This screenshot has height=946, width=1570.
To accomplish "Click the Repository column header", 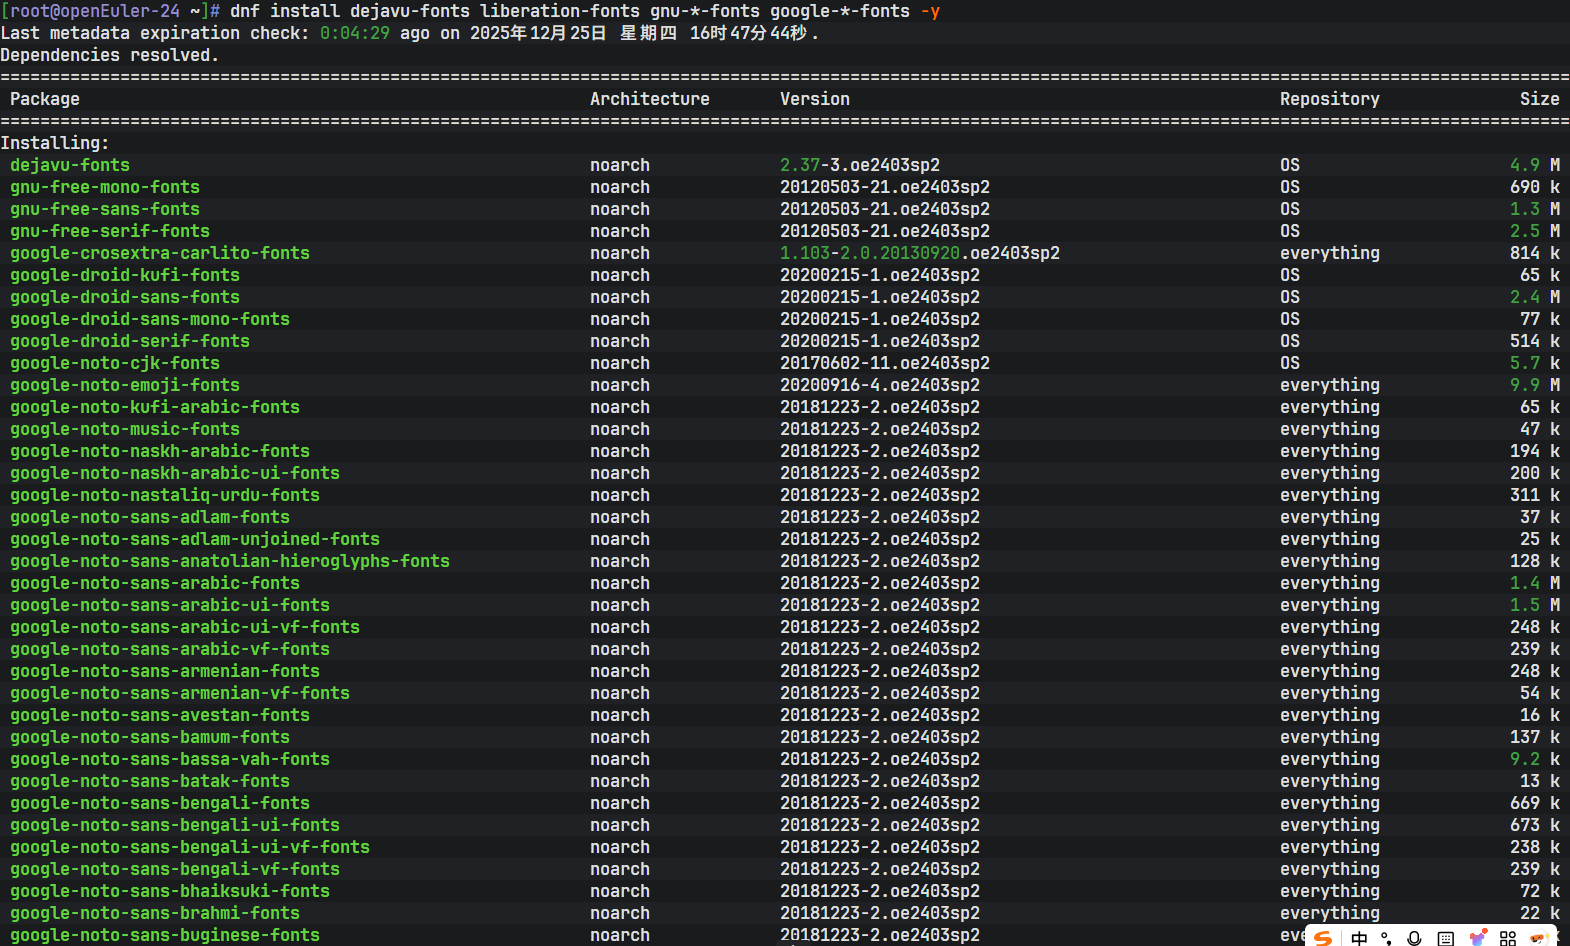I will 1330,99.
